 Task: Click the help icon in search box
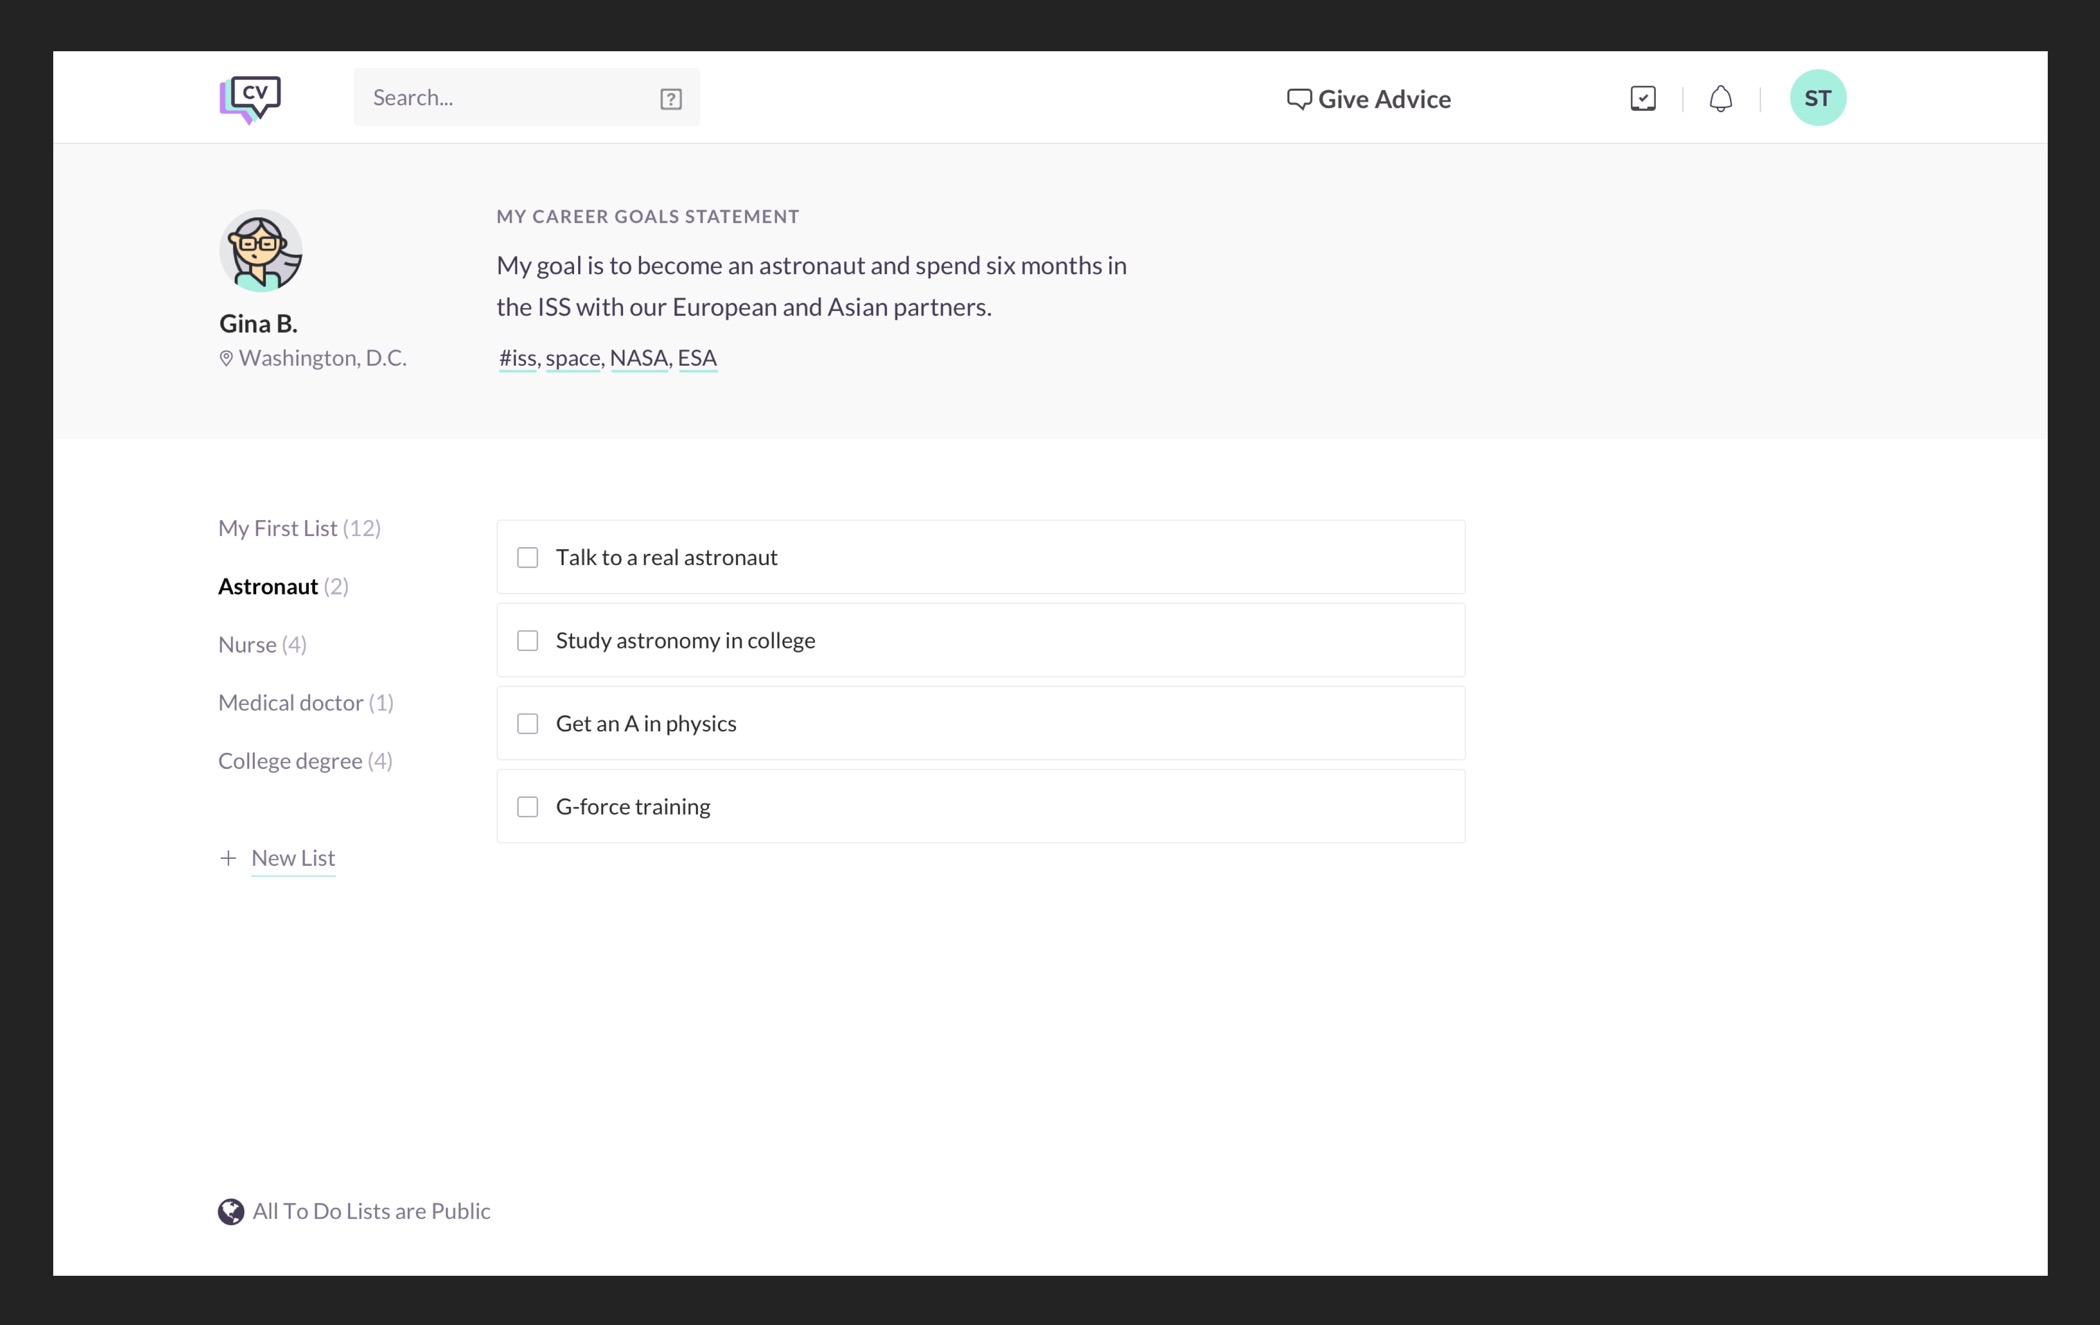tap(671, 98)
